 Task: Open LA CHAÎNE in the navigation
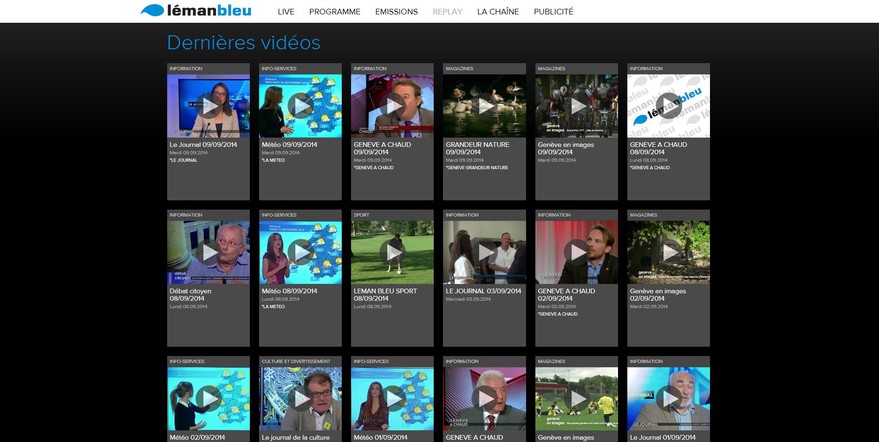tap(498, 12)
